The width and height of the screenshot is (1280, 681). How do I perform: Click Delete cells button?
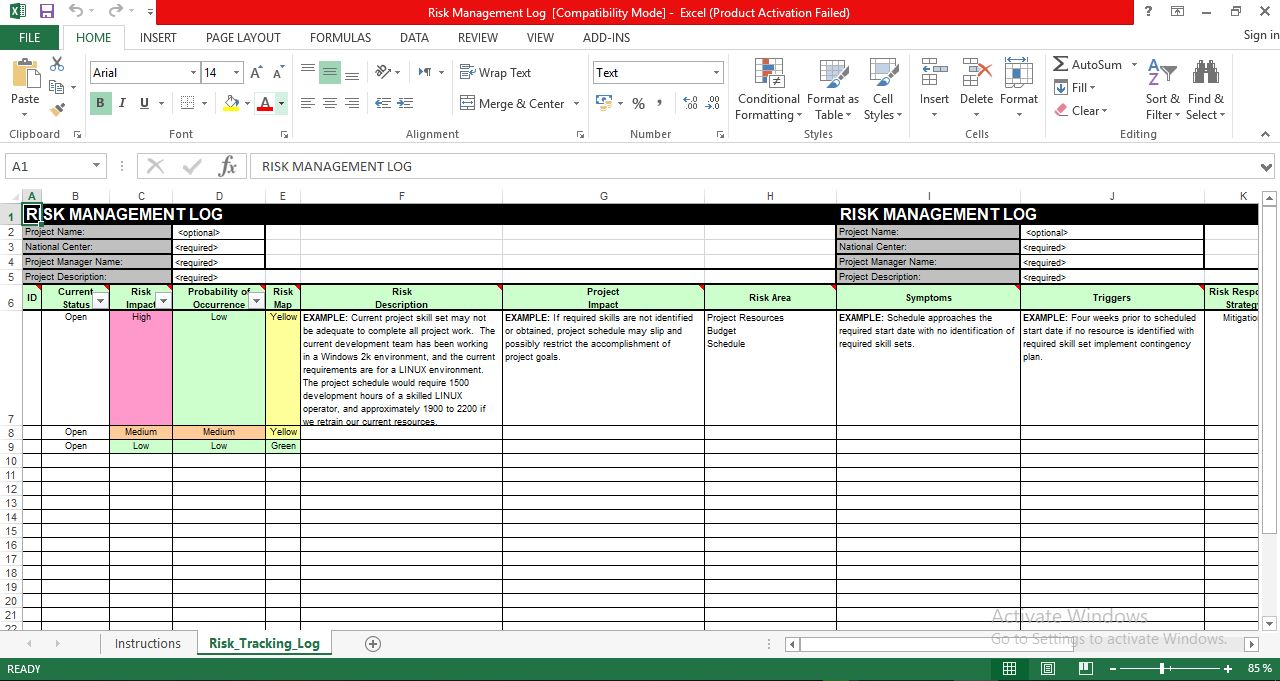(x=976, y=90)
